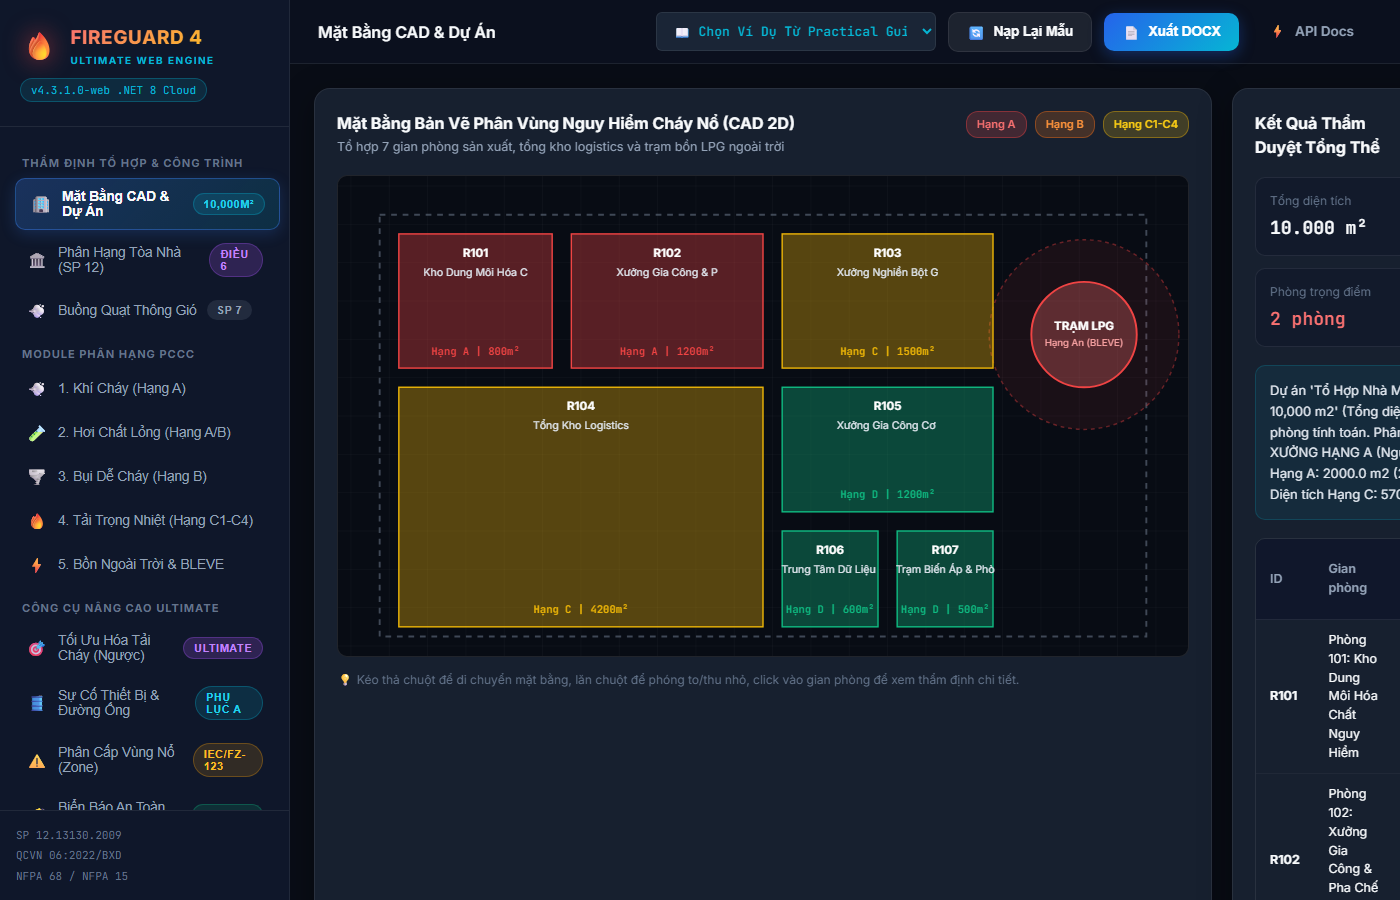Viewport: 1400px width, 900px height.
Task: Click the flame icon for Tải Trọng Nhiệt
Action: (x=37, y=521)
